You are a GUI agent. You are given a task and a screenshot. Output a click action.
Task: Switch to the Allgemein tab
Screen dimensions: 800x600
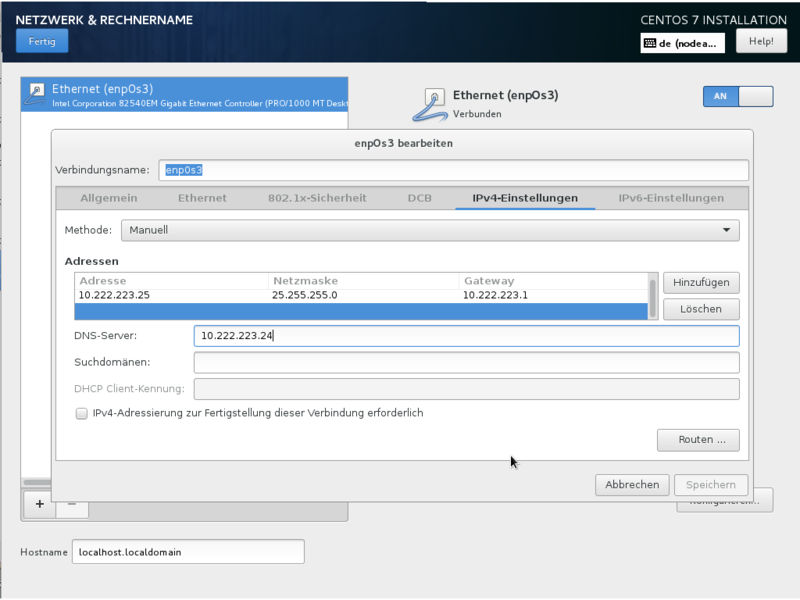tap(109, 198)
